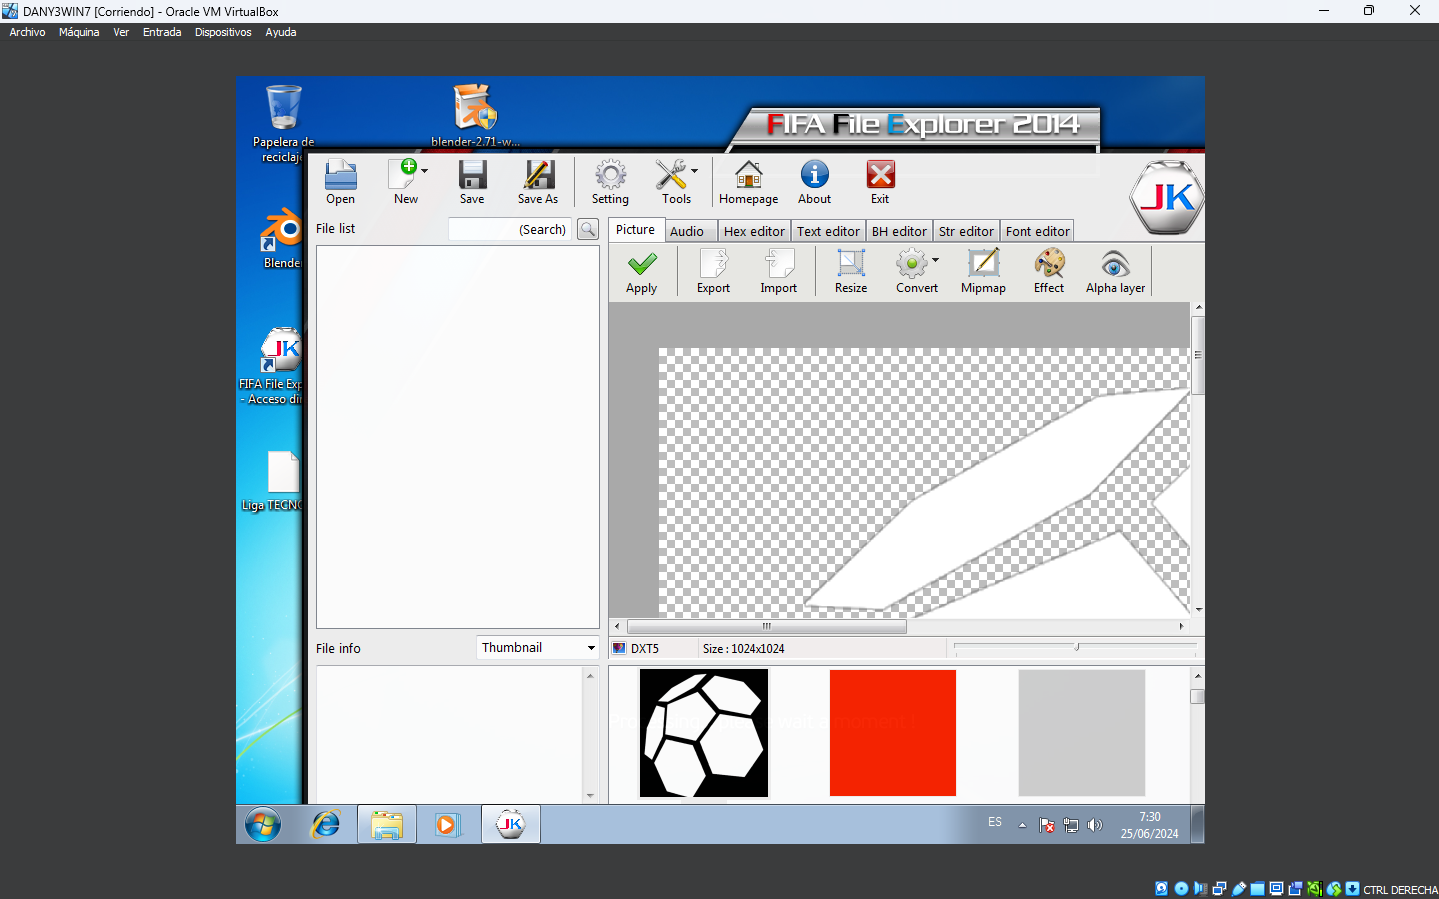Viewport: 1439px width, 899px height.
Task: Open the Homepage house icon
Action: click(748, 175)
